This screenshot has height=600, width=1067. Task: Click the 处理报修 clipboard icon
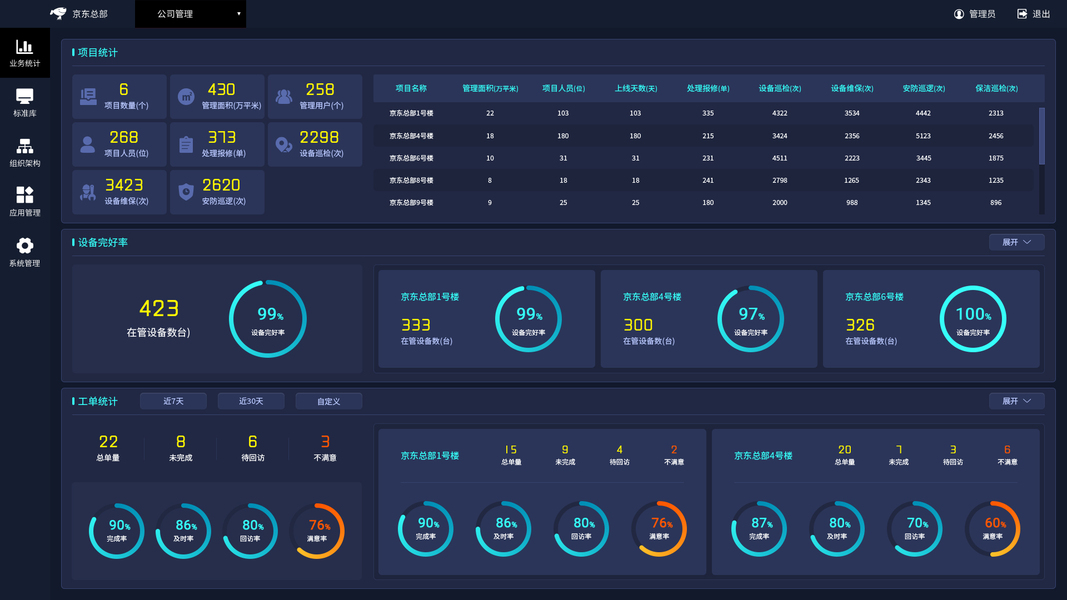186,144
